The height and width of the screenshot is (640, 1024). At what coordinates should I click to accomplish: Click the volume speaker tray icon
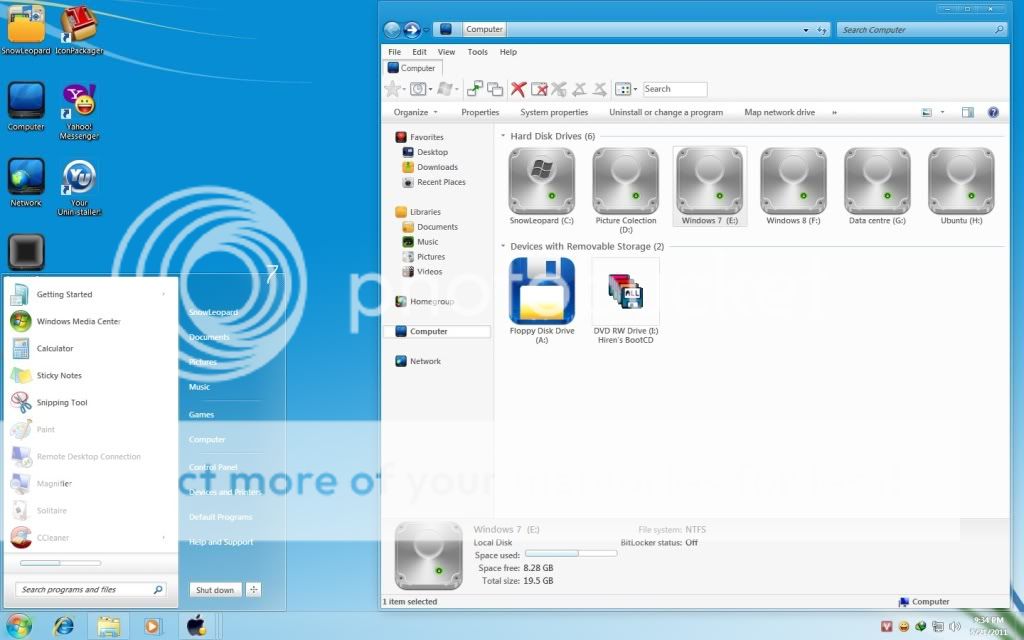click(x=954, y=627)
